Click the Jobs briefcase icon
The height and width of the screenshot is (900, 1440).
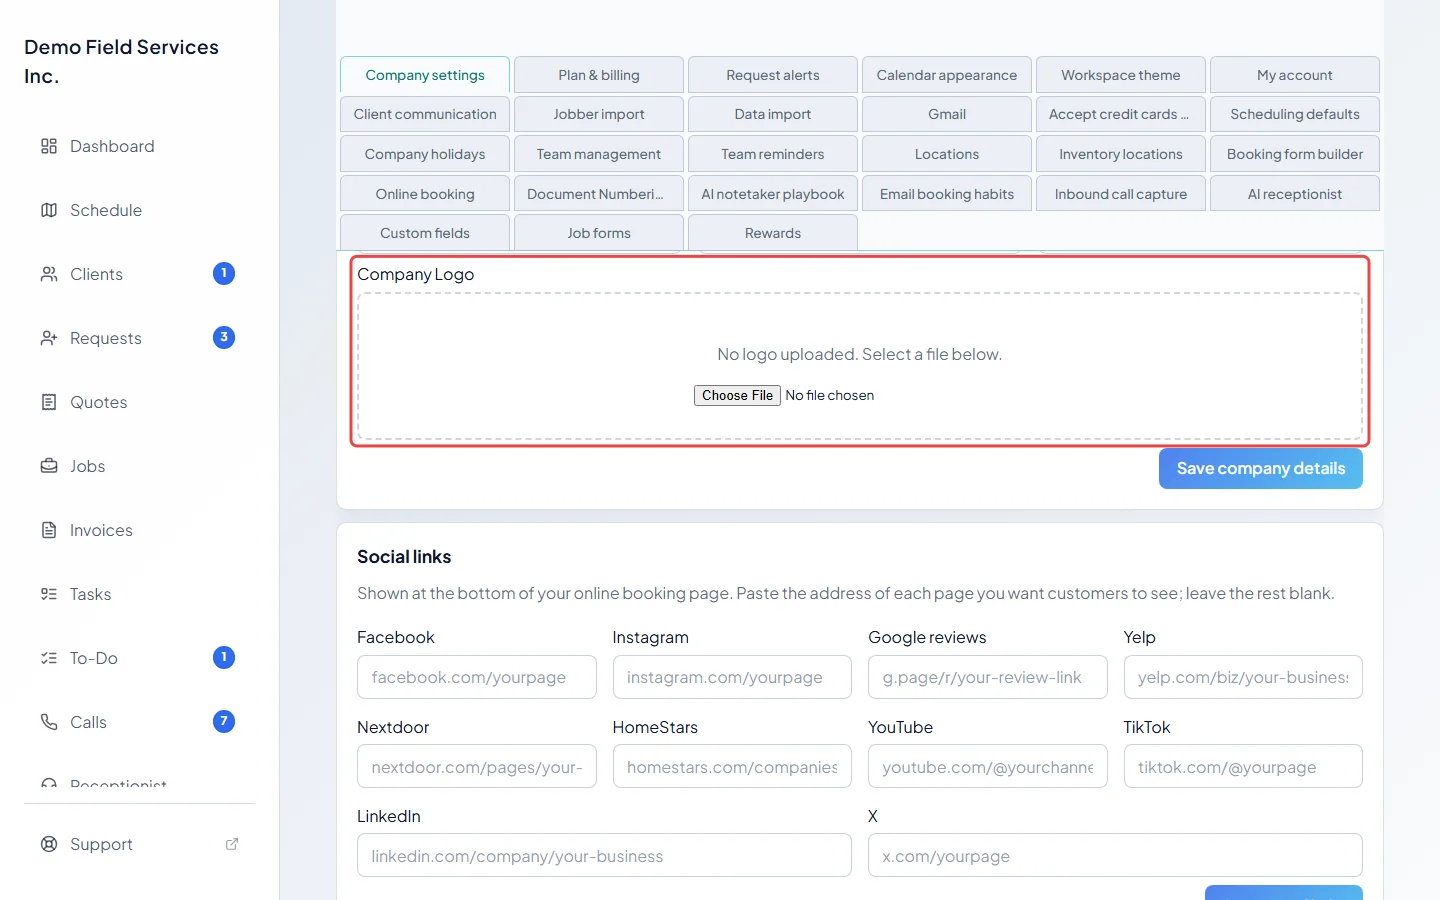[x=49, y=466]
